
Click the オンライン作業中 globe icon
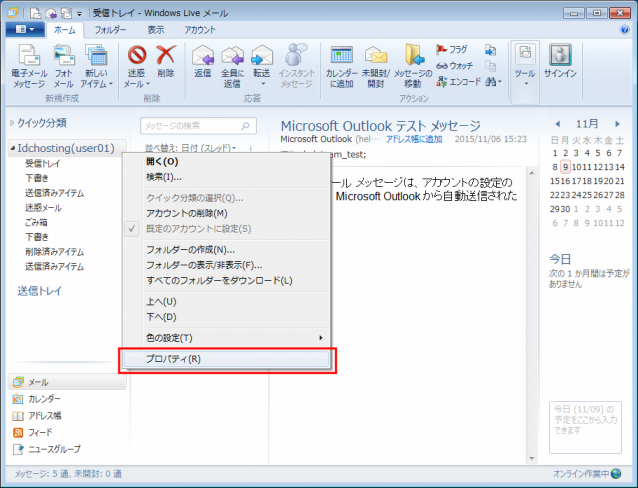[616, 474]
